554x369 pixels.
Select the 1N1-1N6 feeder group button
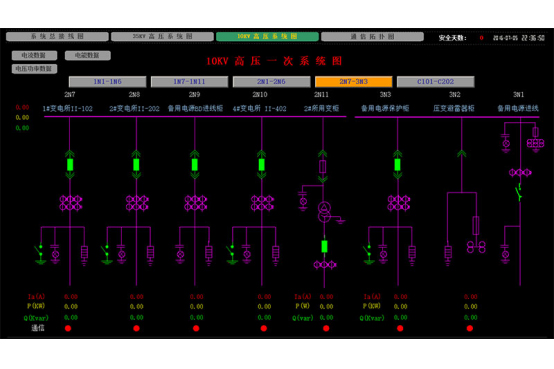pos(107,82)
